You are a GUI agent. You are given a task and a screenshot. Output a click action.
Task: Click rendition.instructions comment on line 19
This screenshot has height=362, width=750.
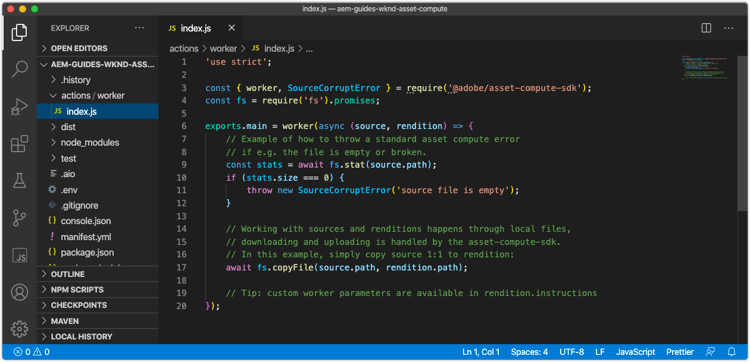(540, 293)
